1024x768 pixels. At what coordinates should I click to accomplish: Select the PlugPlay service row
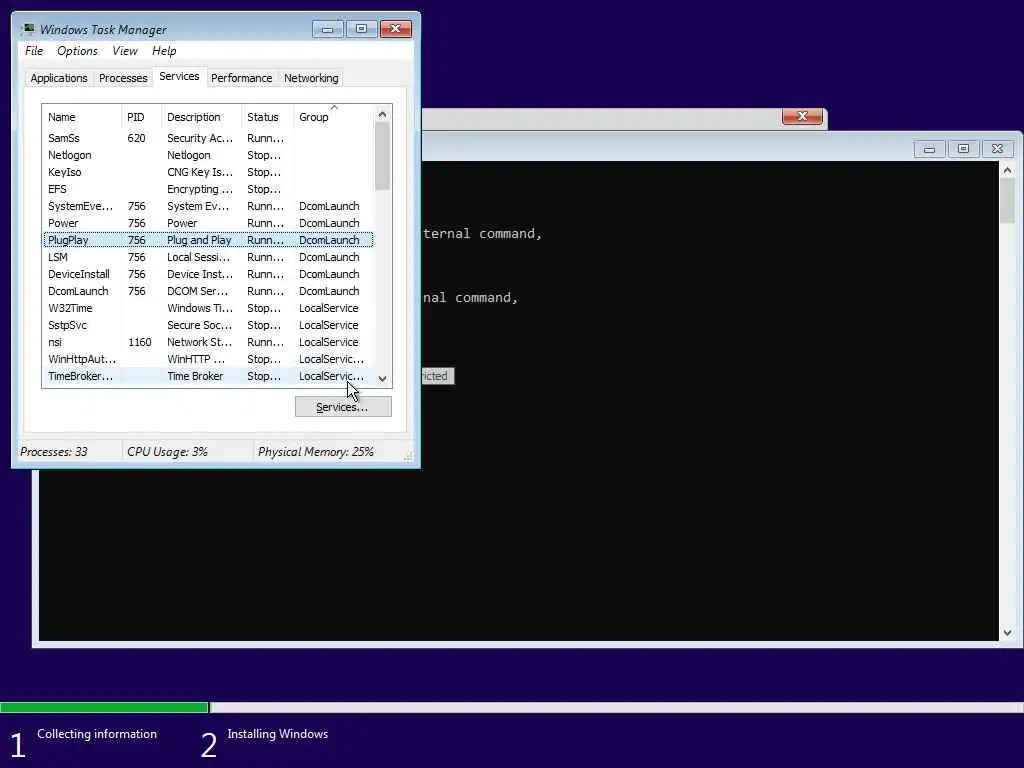click(208, 240)
